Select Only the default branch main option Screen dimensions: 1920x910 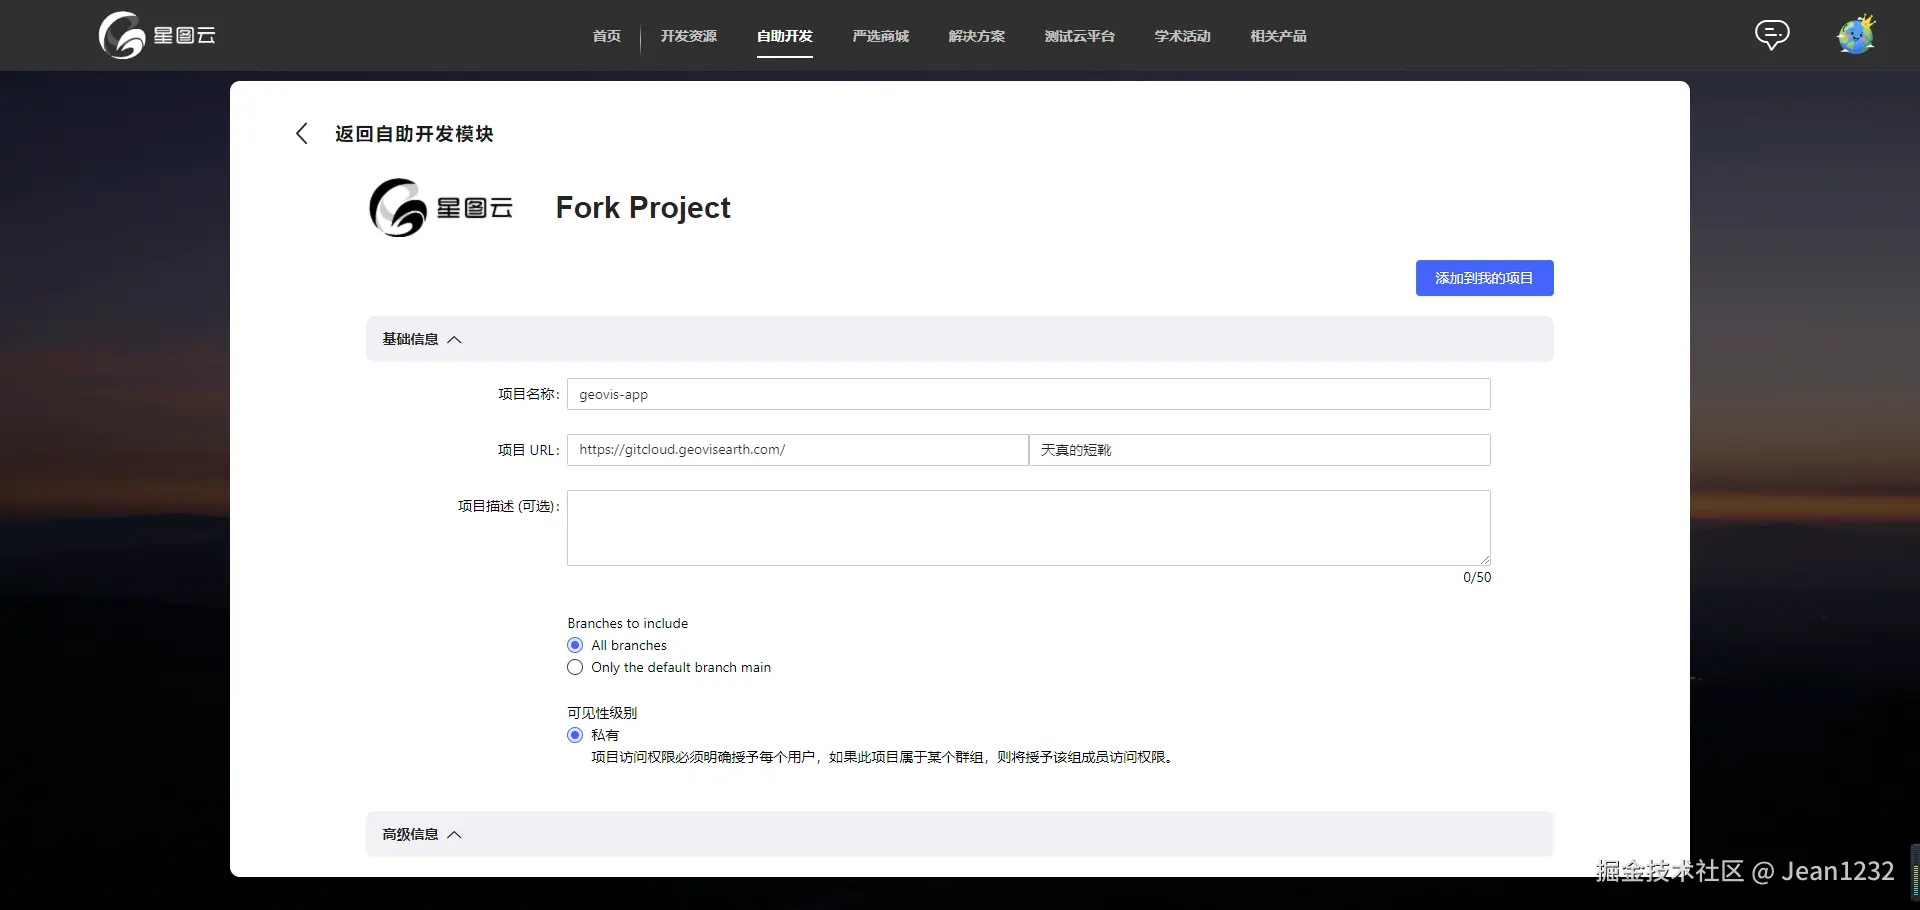point(575,667)
